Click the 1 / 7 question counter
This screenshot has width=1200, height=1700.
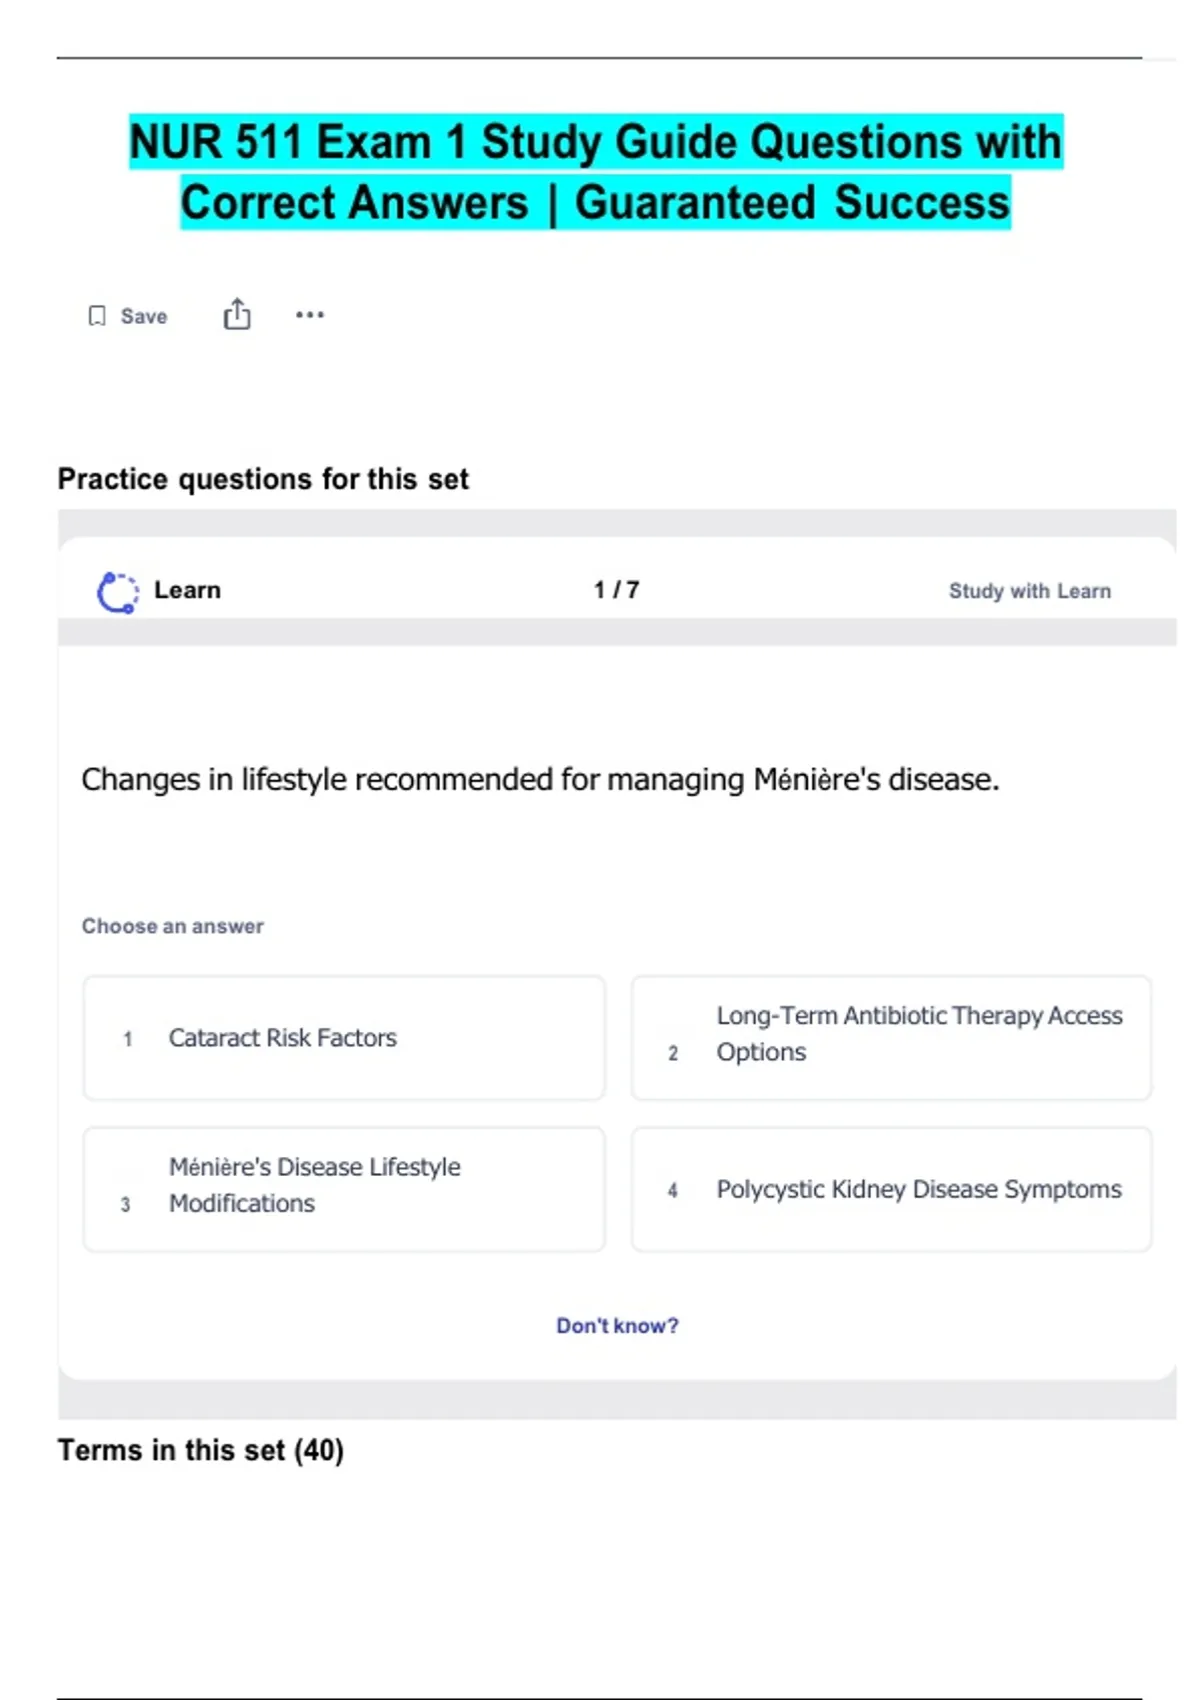point(616,590)
